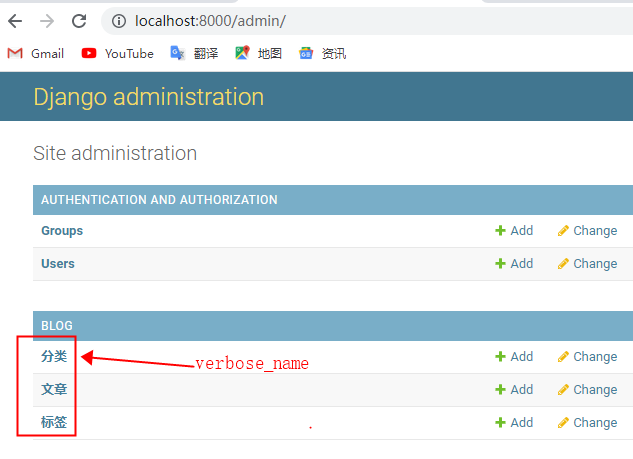Click the Django administration title link
The height and width of the screenshot is (459, 633).
pyautogui.click(x=149, y=97)
